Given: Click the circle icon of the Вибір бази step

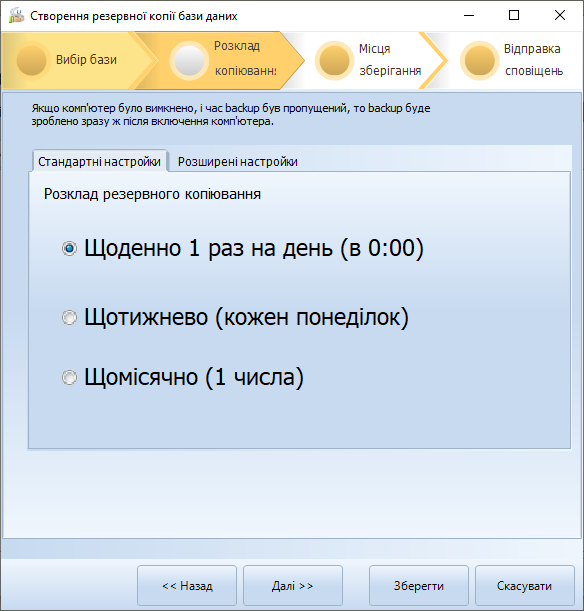Looking at the screenshot, I should click(x=32, y=60).
